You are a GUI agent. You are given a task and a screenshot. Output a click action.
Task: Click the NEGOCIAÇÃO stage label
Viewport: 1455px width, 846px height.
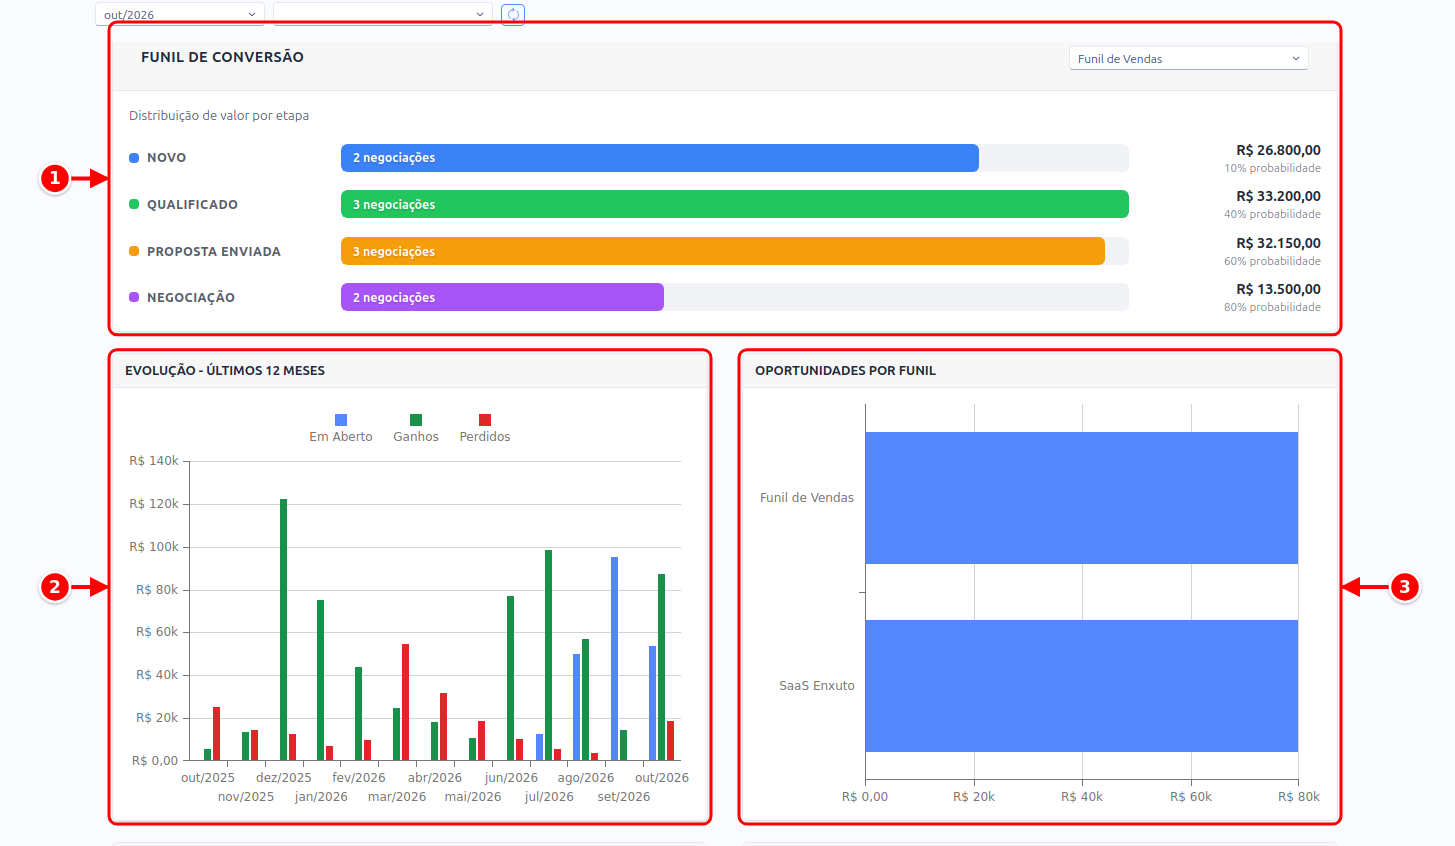coord(191,298)
